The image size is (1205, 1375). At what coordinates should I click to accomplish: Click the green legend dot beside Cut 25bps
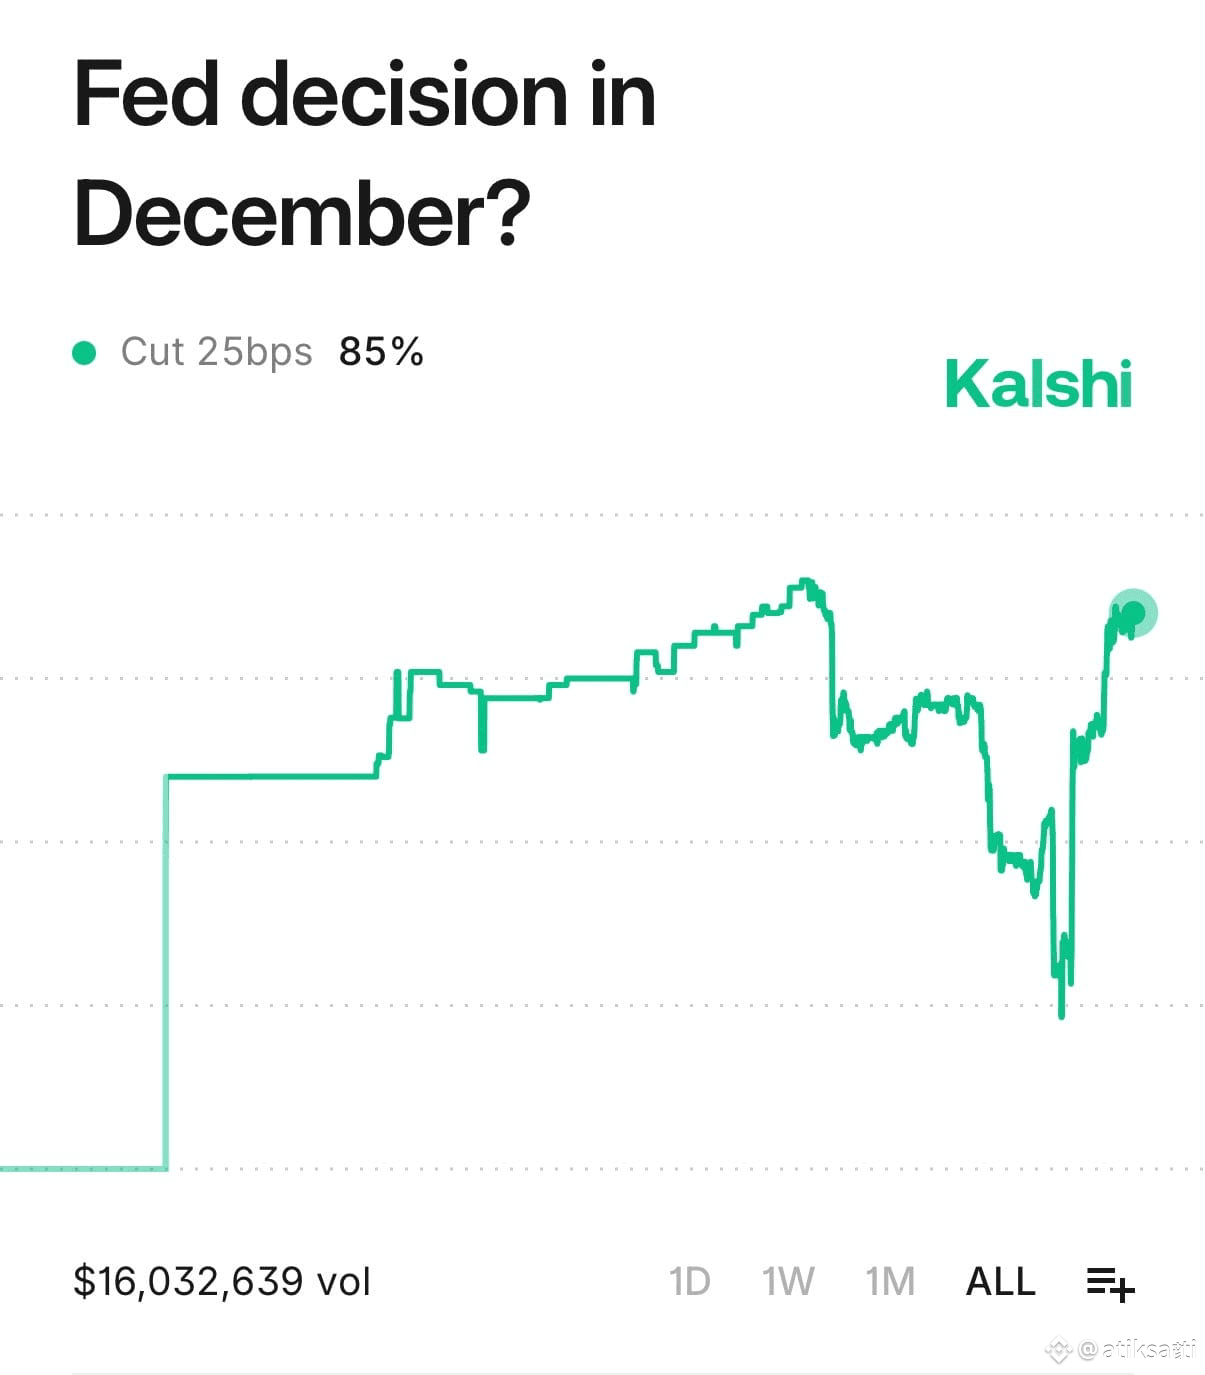pos(85,352)
